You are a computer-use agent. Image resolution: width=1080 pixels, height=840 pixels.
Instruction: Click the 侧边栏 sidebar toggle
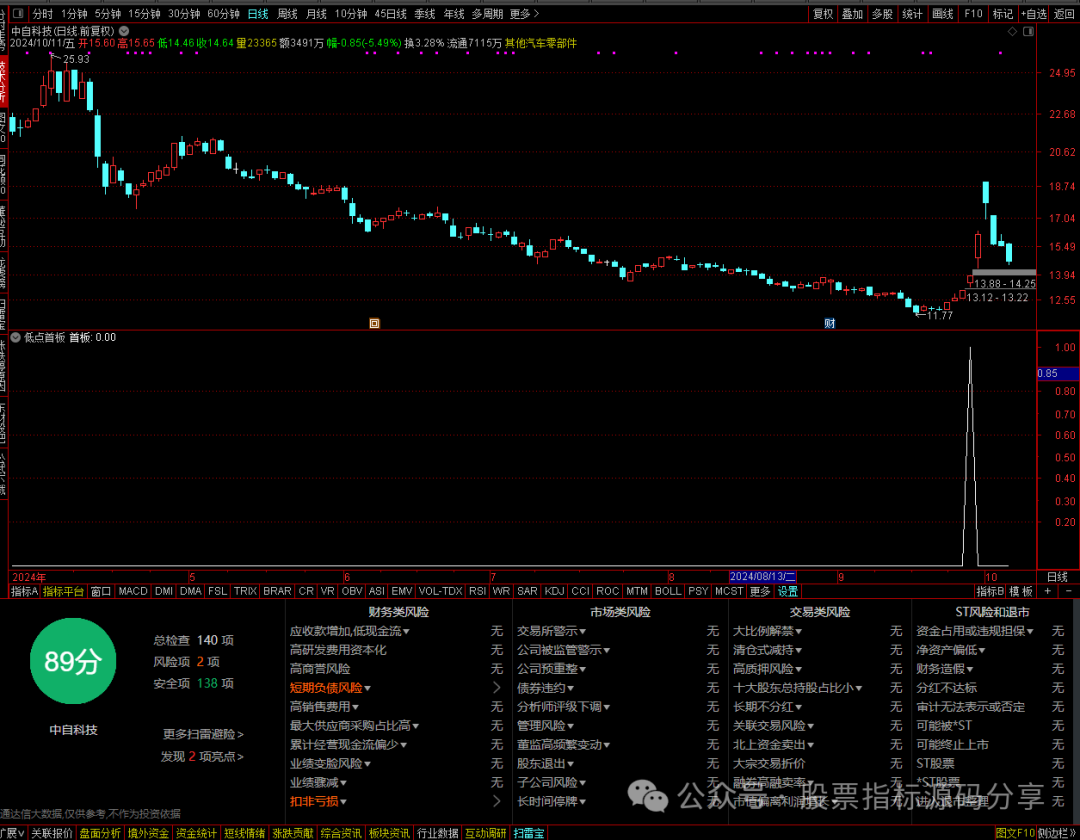click(x=1058, y=834)
